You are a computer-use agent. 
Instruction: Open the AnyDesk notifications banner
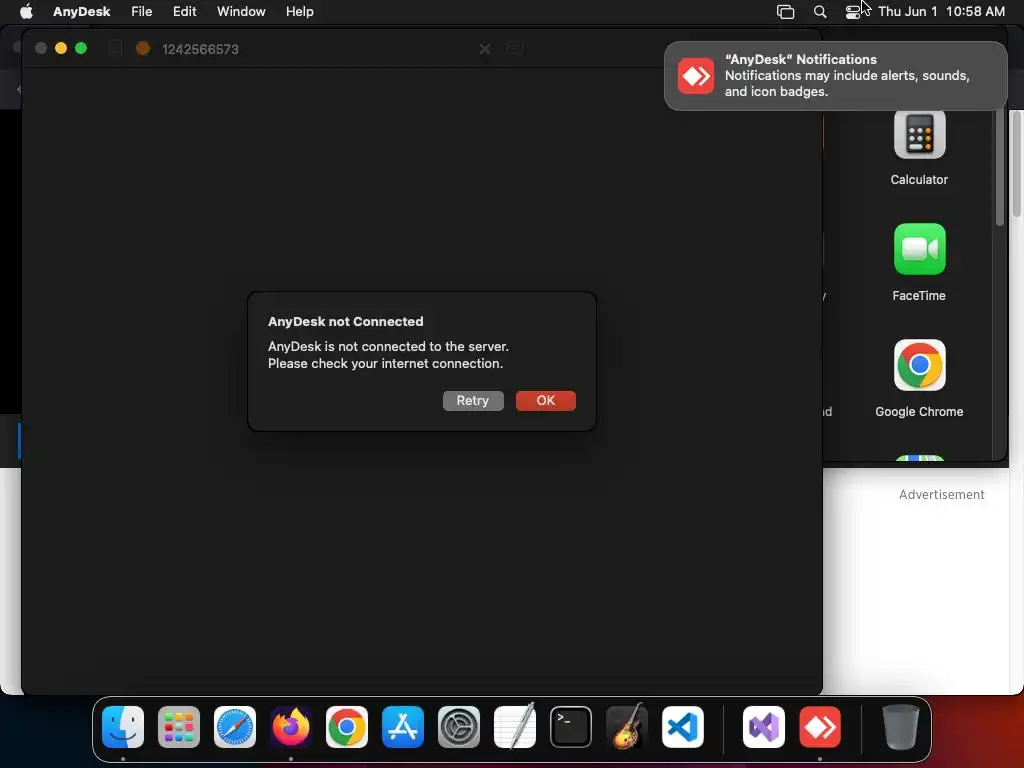click(x=835, y=76)
